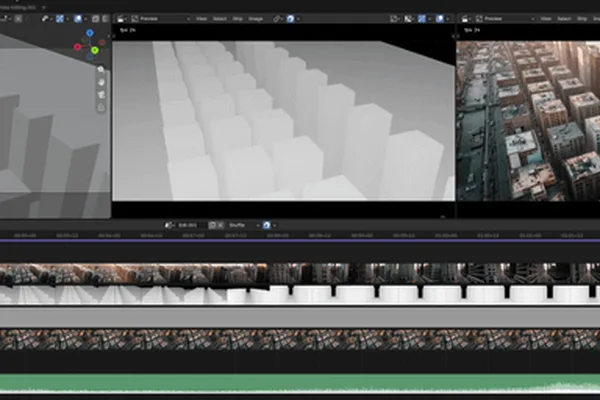The width and height of the screenshot is (600, 400).
Task: Click the hand pan icon in the 3D viewport
Action: (x=101, y=82)
